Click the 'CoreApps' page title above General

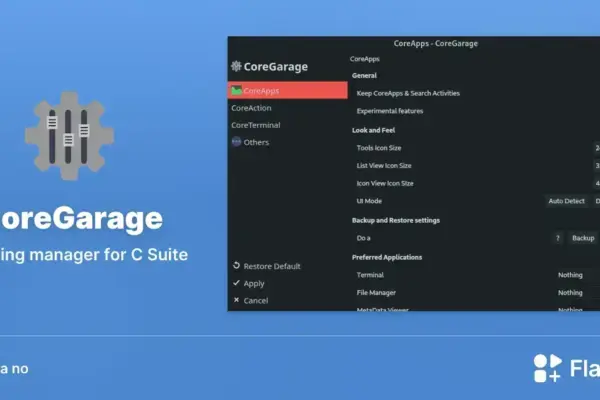[x=365, y=59]
